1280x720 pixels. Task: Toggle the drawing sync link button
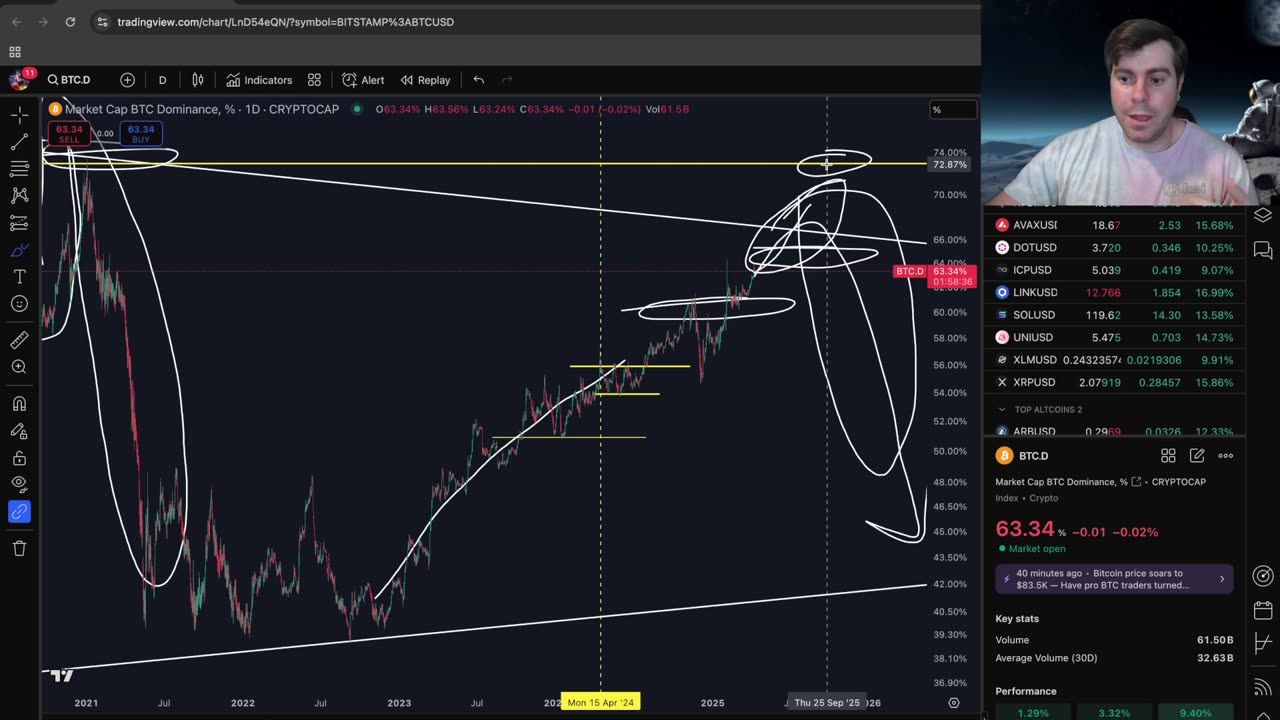coord(19,512)
